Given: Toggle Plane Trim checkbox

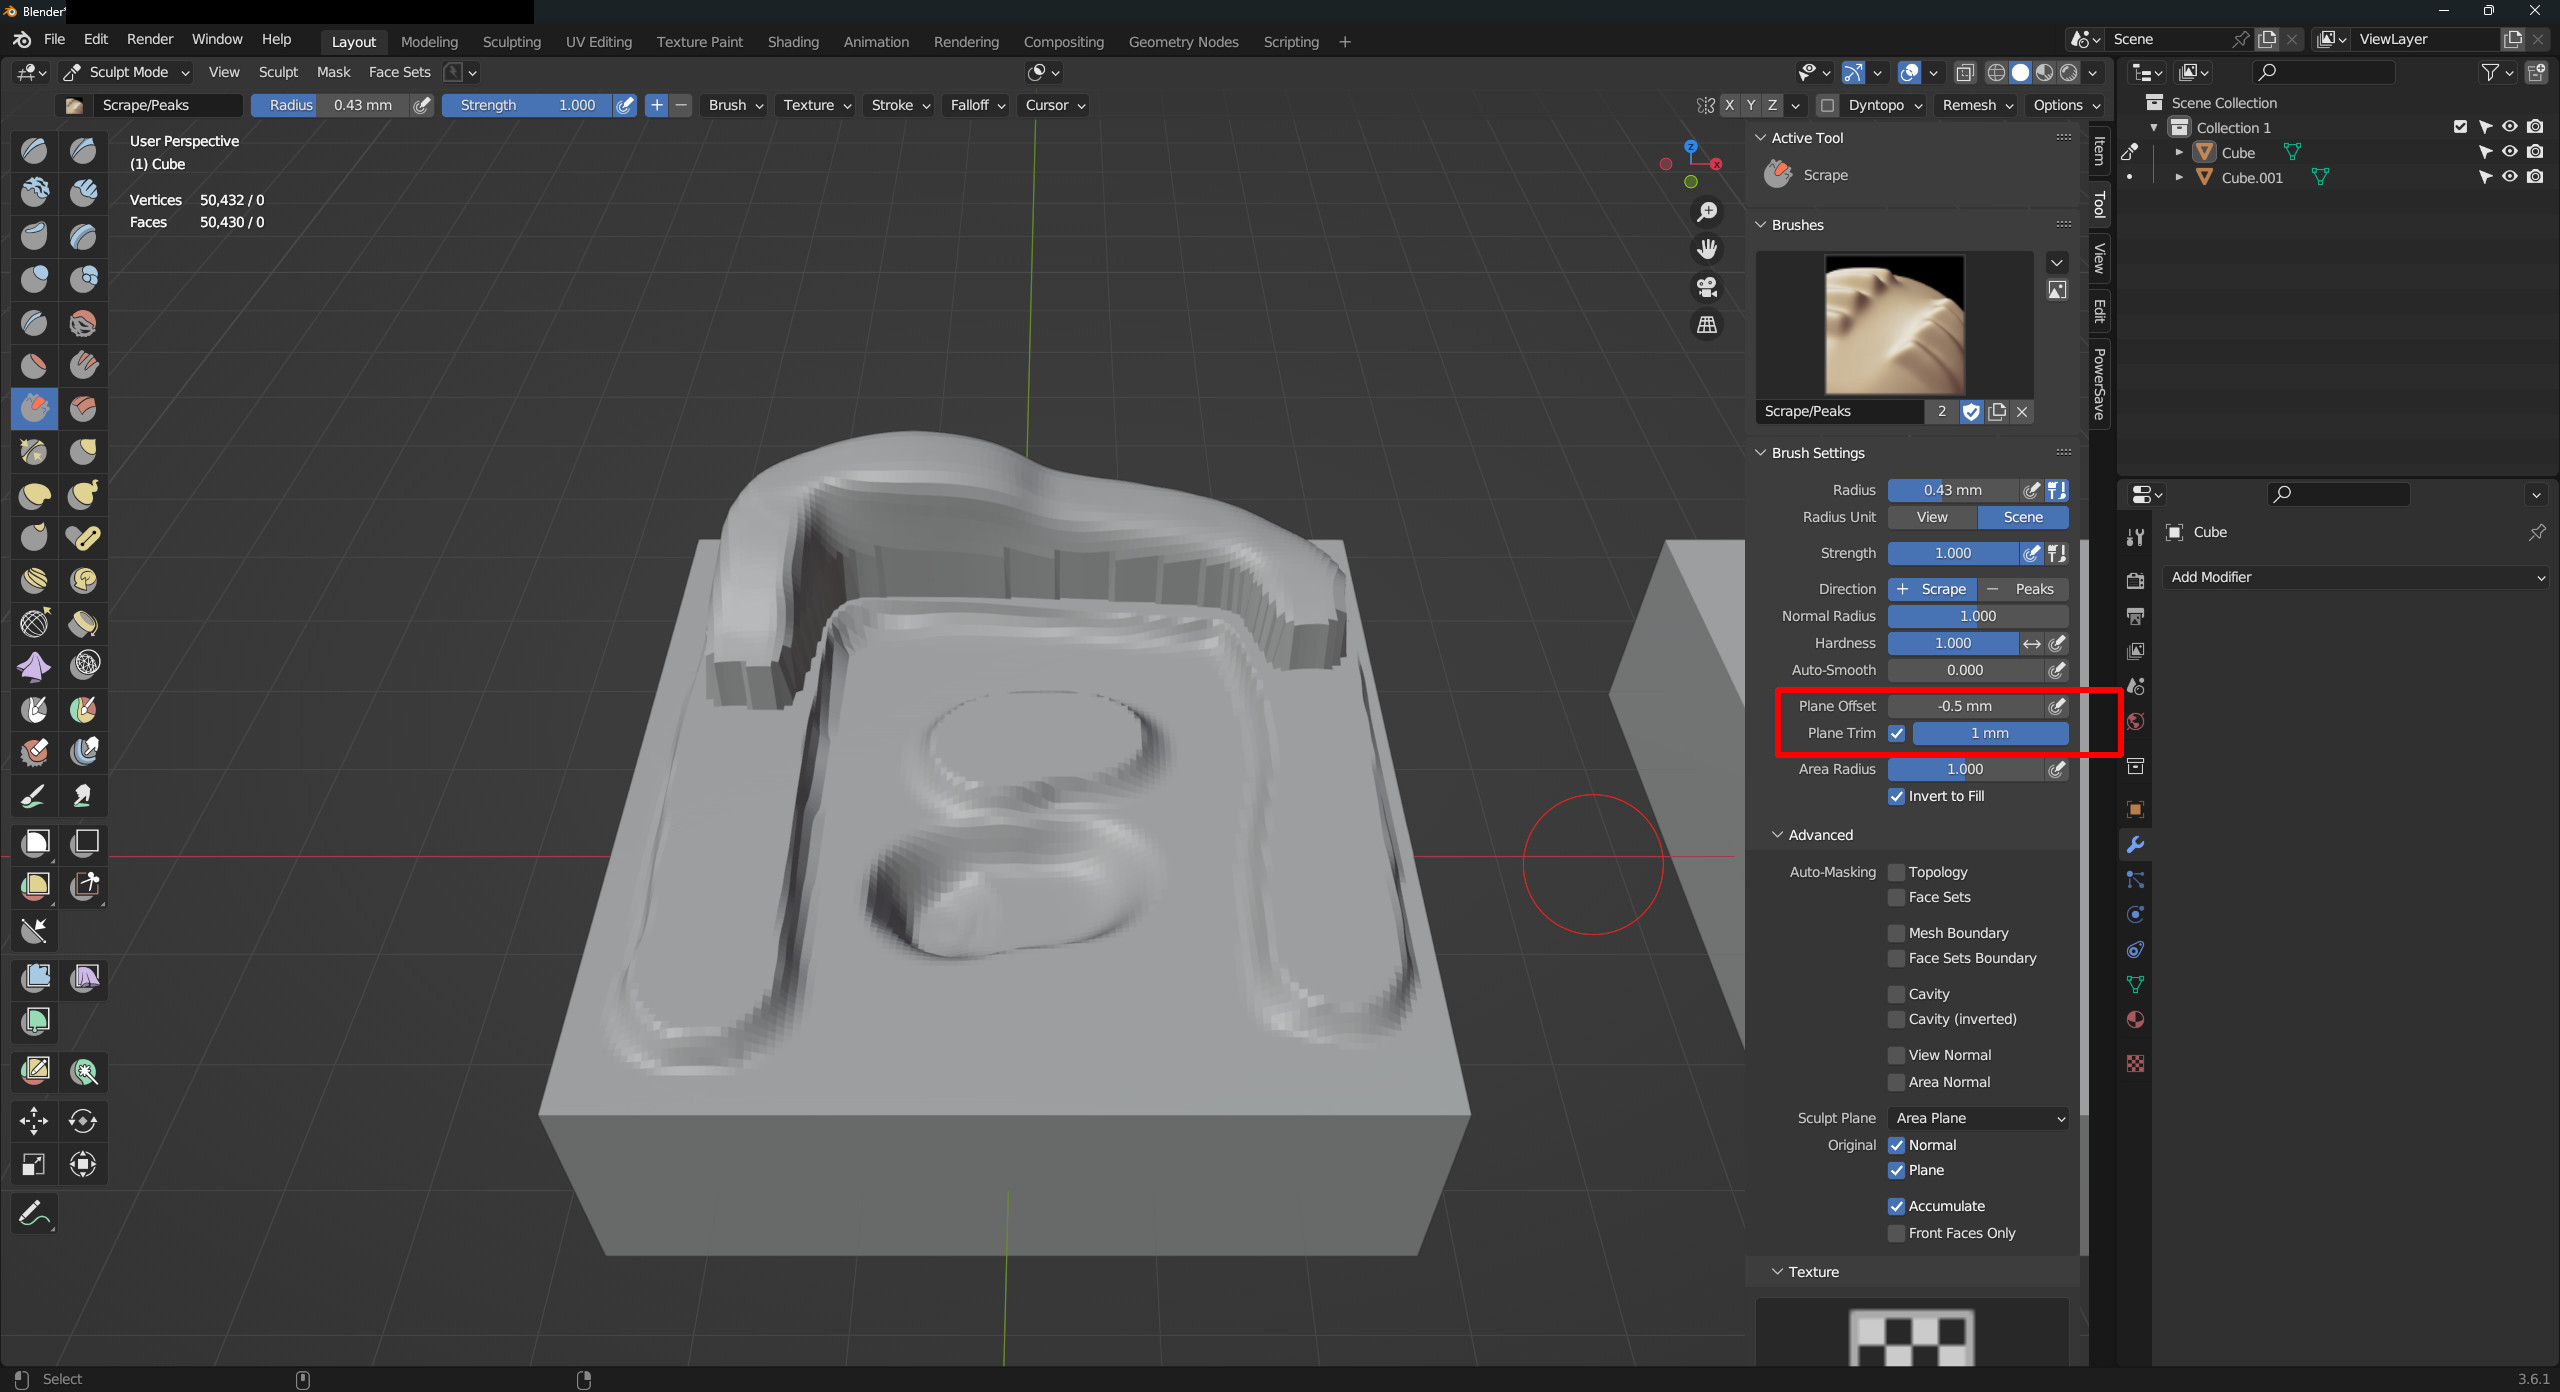Looking at the screenshot, I should click(1896, 733).
